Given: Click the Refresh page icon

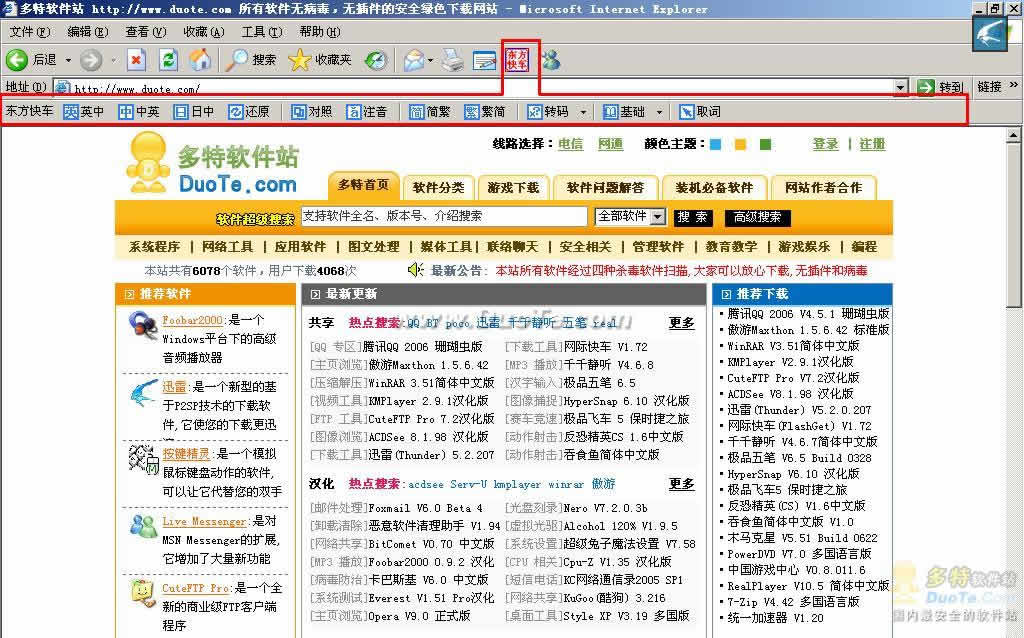Looking at the screenshot, I should 168,60.
